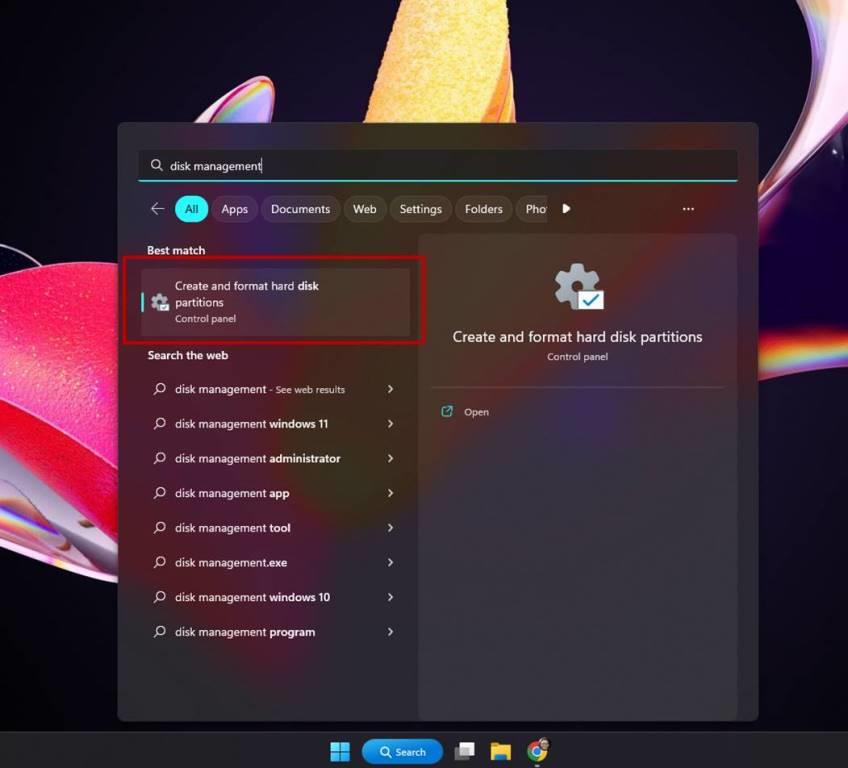848x768 pixels.
Task: Click 'Control panel' label in preview pane
Action: [x=578, y=357]
